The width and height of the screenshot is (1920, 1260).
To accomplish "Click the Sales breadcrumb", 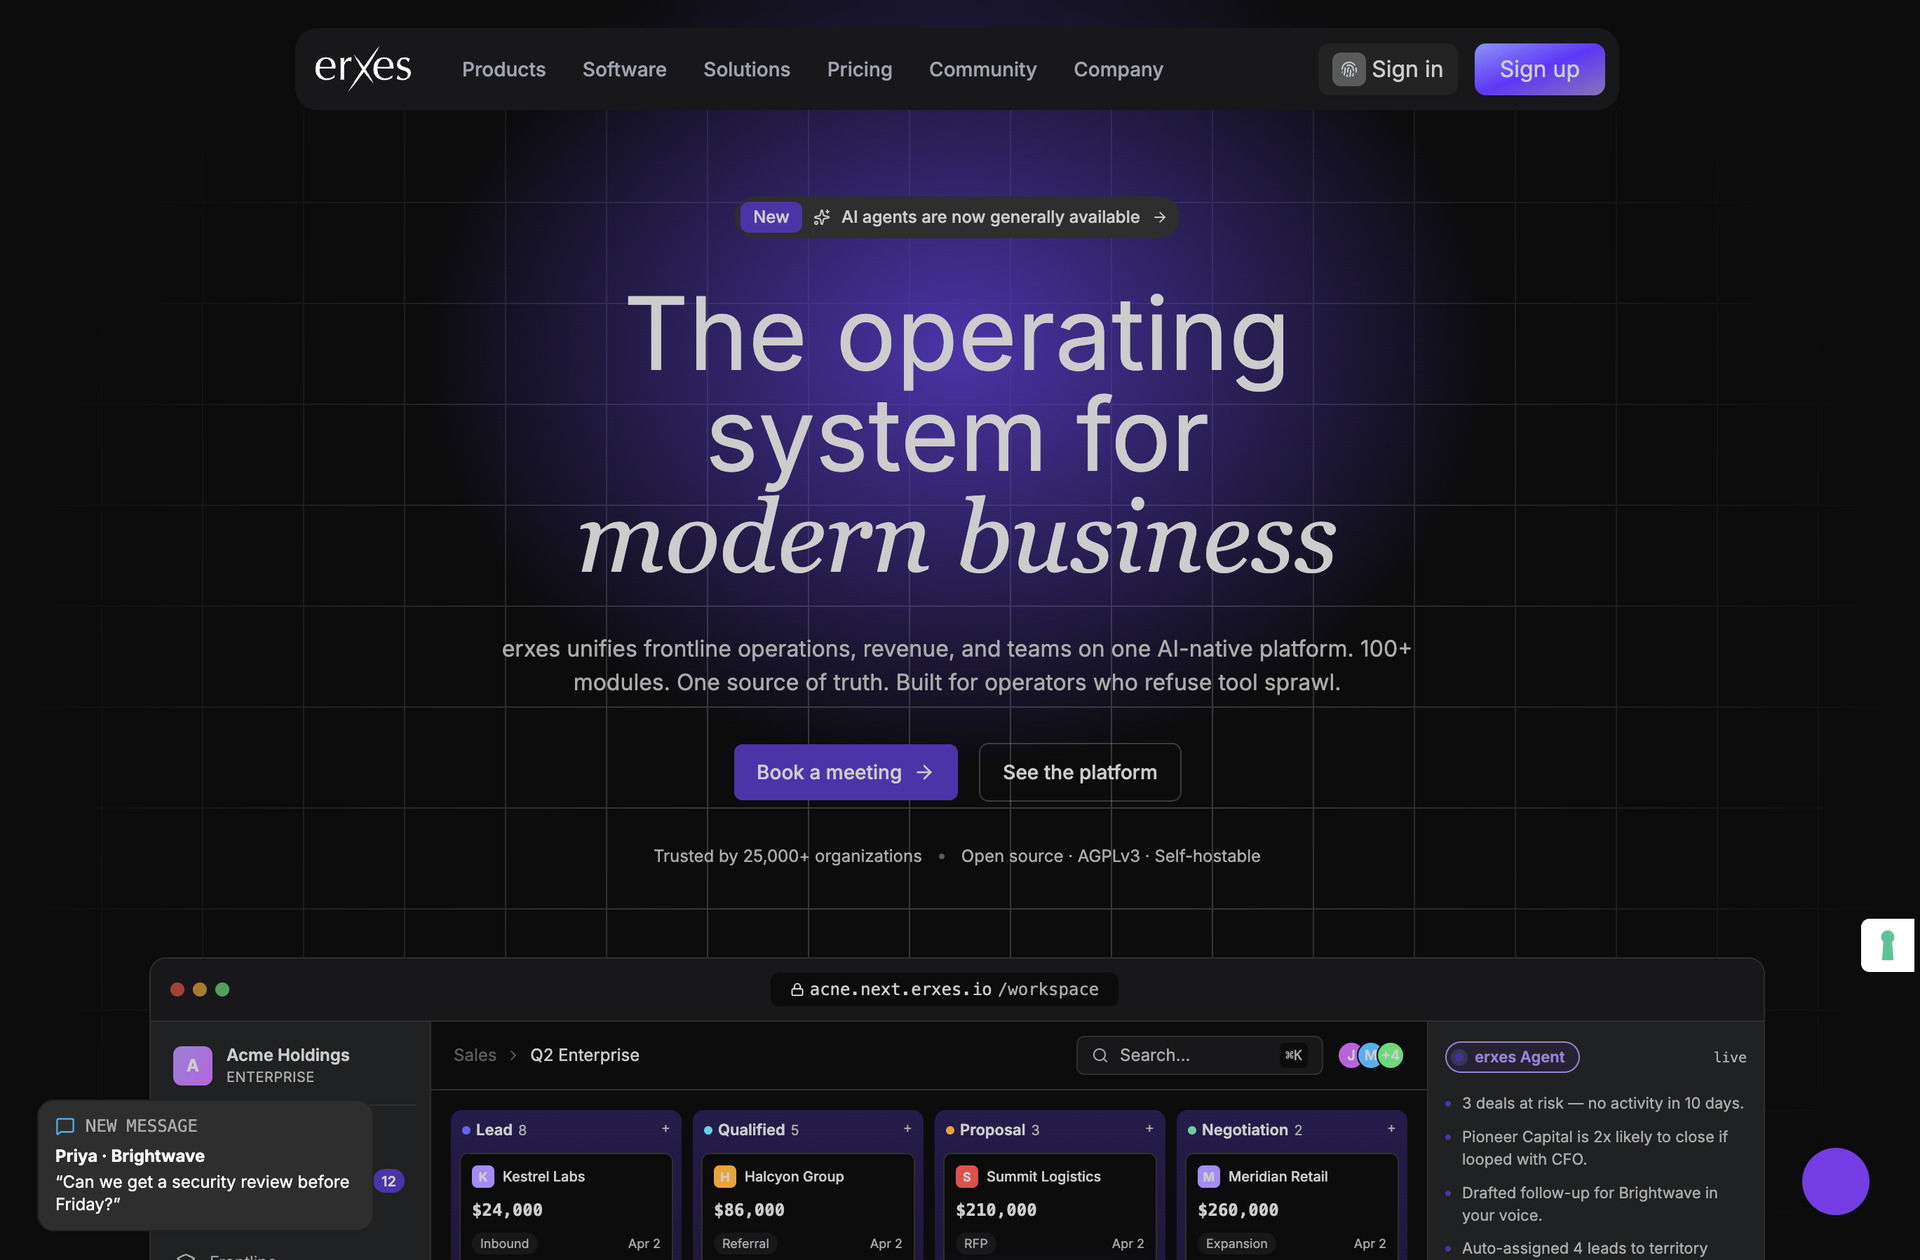I will tap(475, 1055).
